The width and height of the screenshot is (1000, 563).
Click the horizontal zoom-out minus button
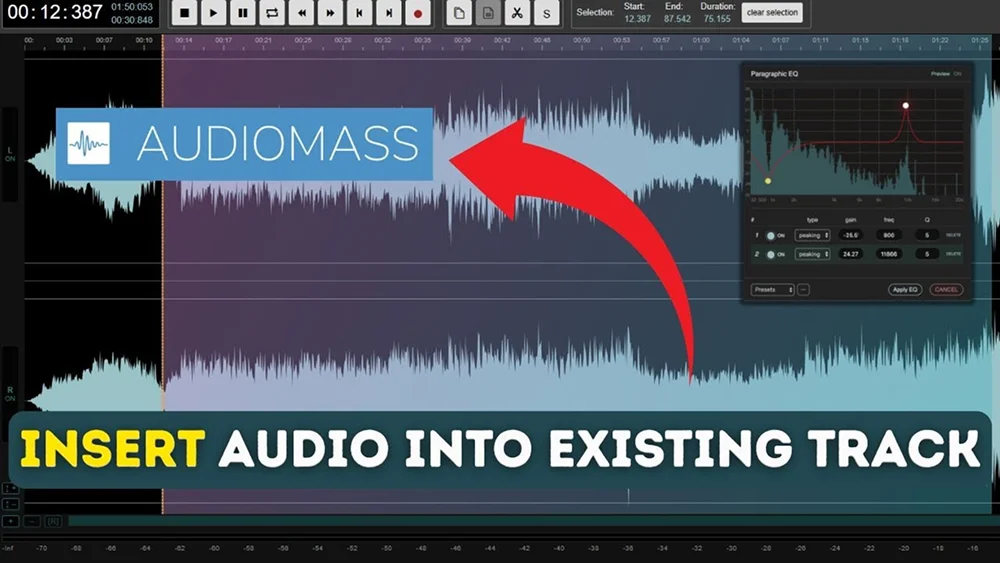click(32, 522)
